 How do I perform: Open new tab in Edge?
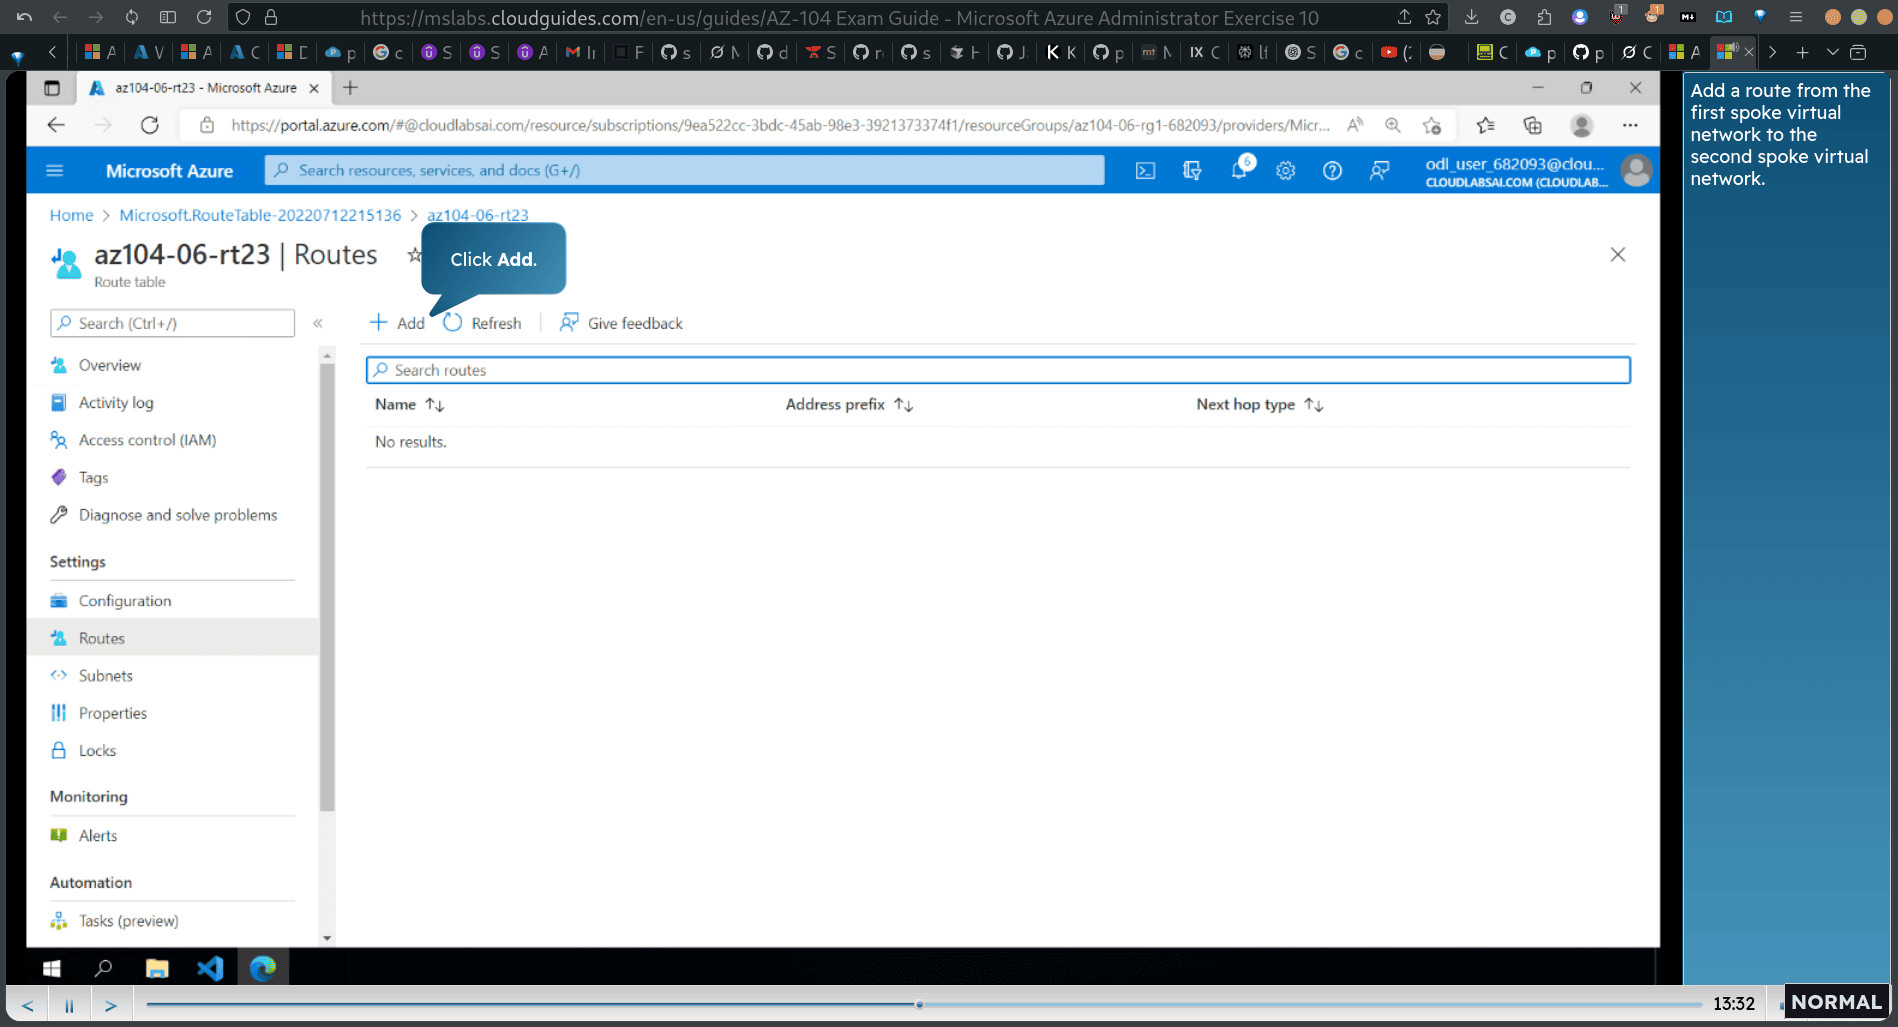pos(350,88)
